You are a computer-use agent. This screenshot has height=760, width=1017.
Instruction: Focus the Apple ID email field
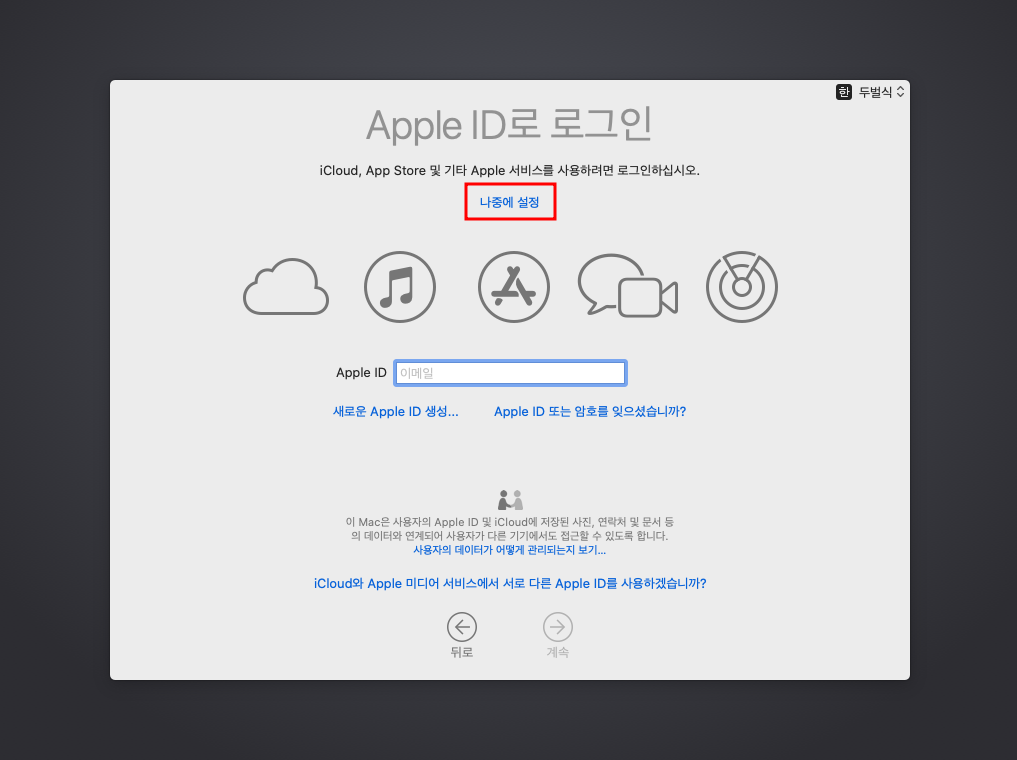click(510, 373)
